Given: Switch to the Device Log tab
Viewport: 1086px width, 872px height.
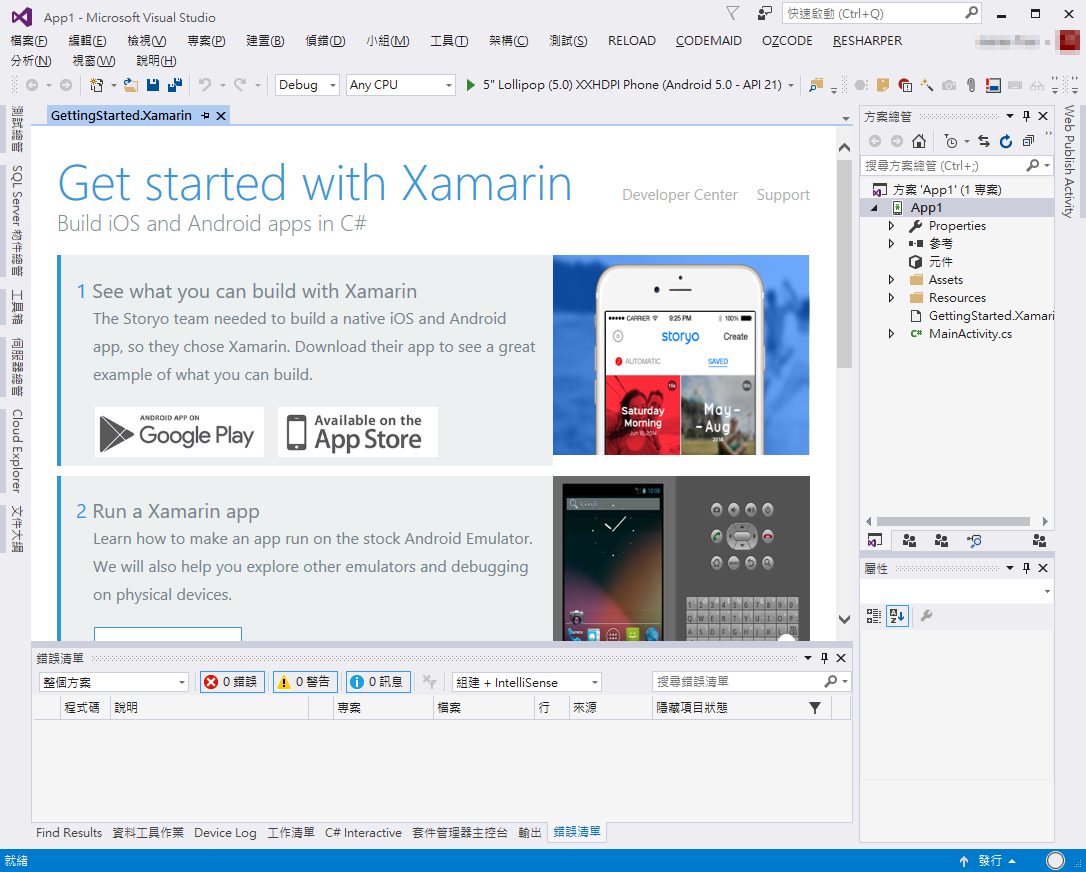Looking at the screenshot, I should [x=225, y=833].
